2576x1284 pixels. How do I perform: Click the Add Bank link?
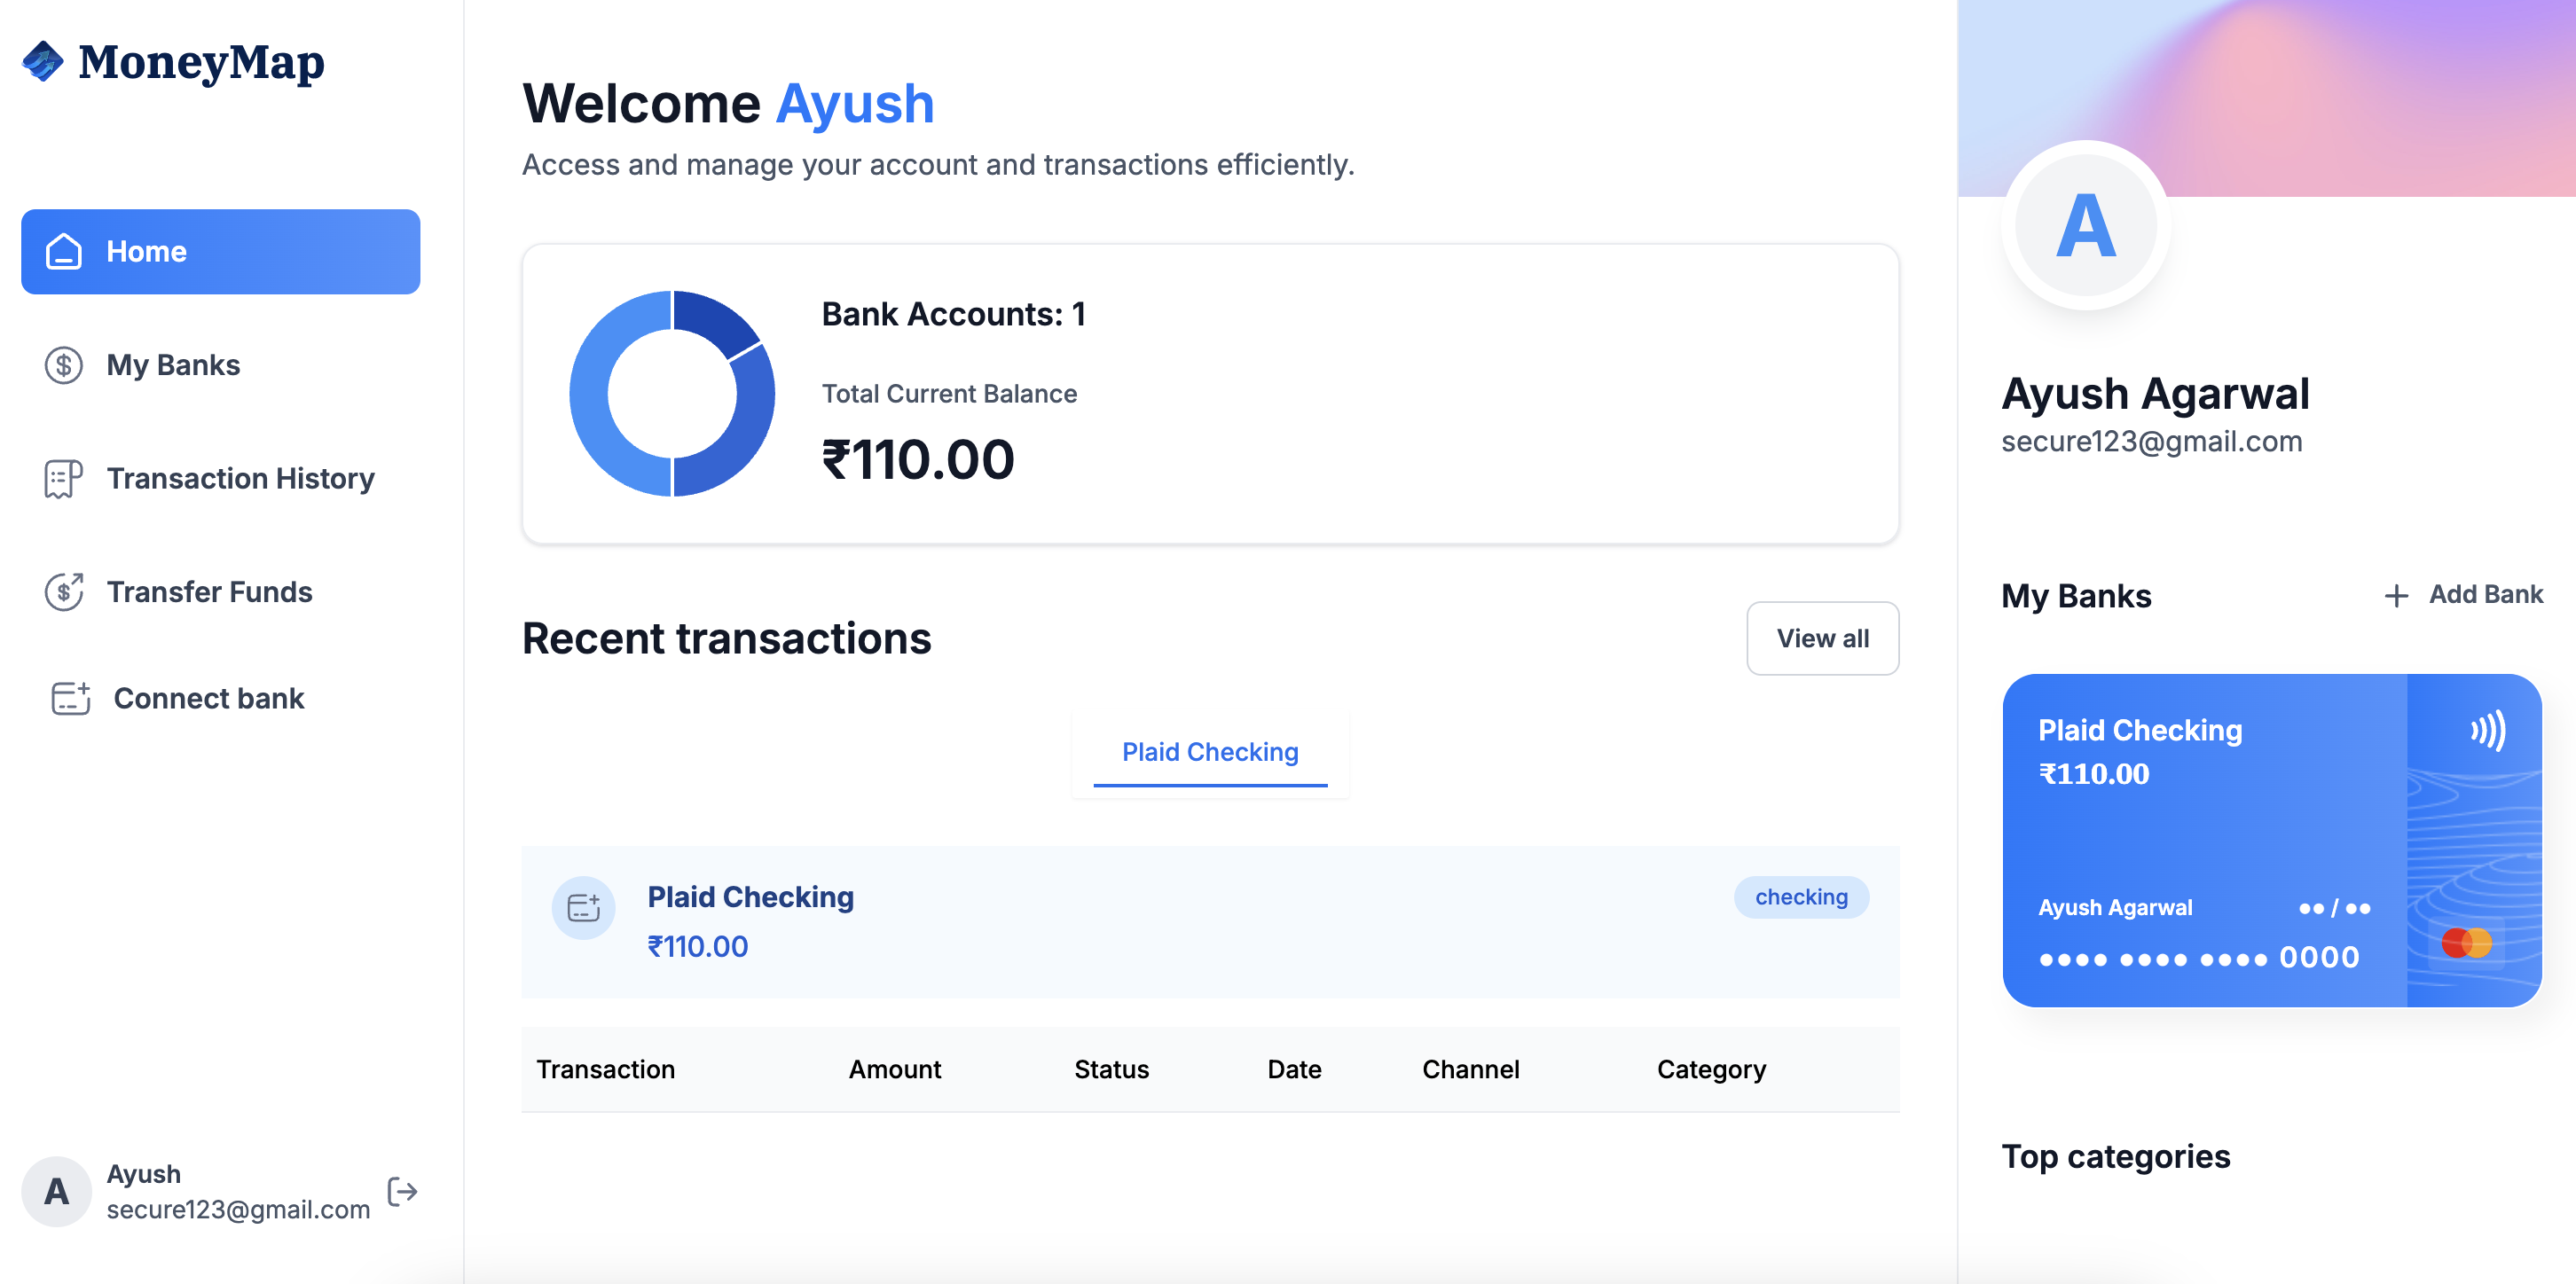pyautogui.click(x=2486, y=594)
